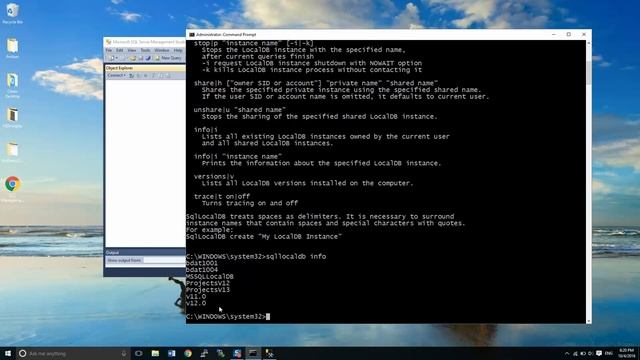640x360 pixels.
Task: Select the Object Explorer panel title
Action: pos(119,68)
